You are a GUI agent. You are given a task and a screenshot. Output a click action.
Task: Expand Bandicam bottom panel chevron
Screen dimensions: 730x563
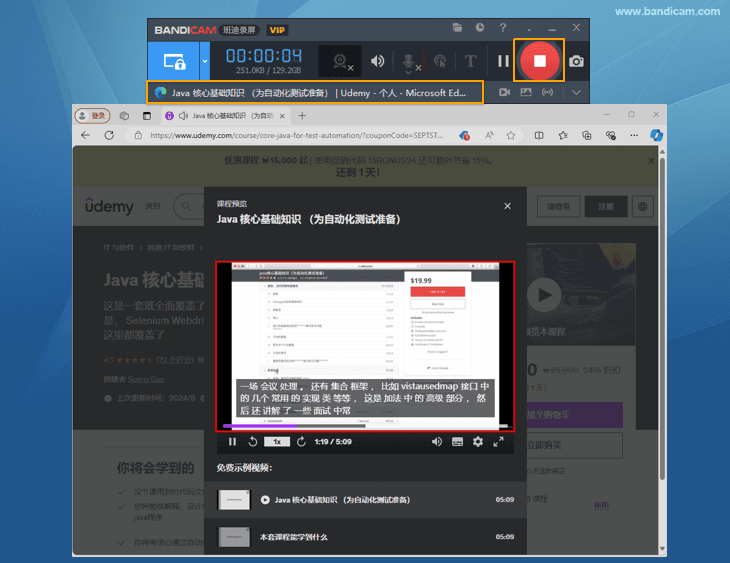576,92
